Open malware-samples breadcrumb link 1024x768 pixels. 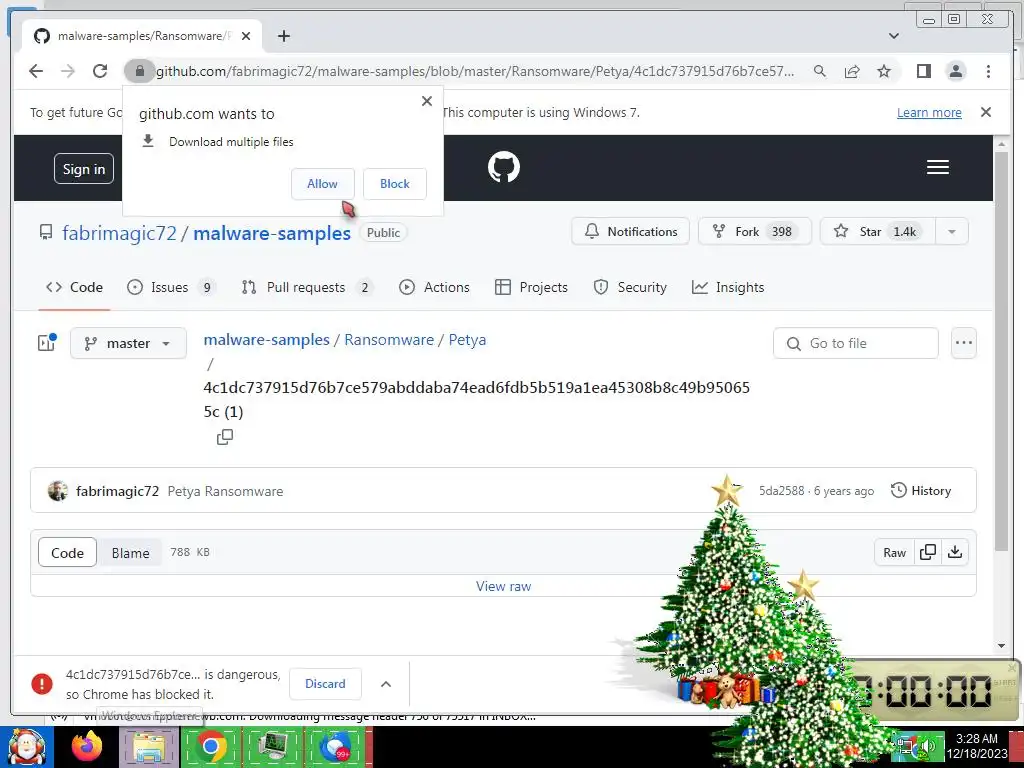pos(266,340)
